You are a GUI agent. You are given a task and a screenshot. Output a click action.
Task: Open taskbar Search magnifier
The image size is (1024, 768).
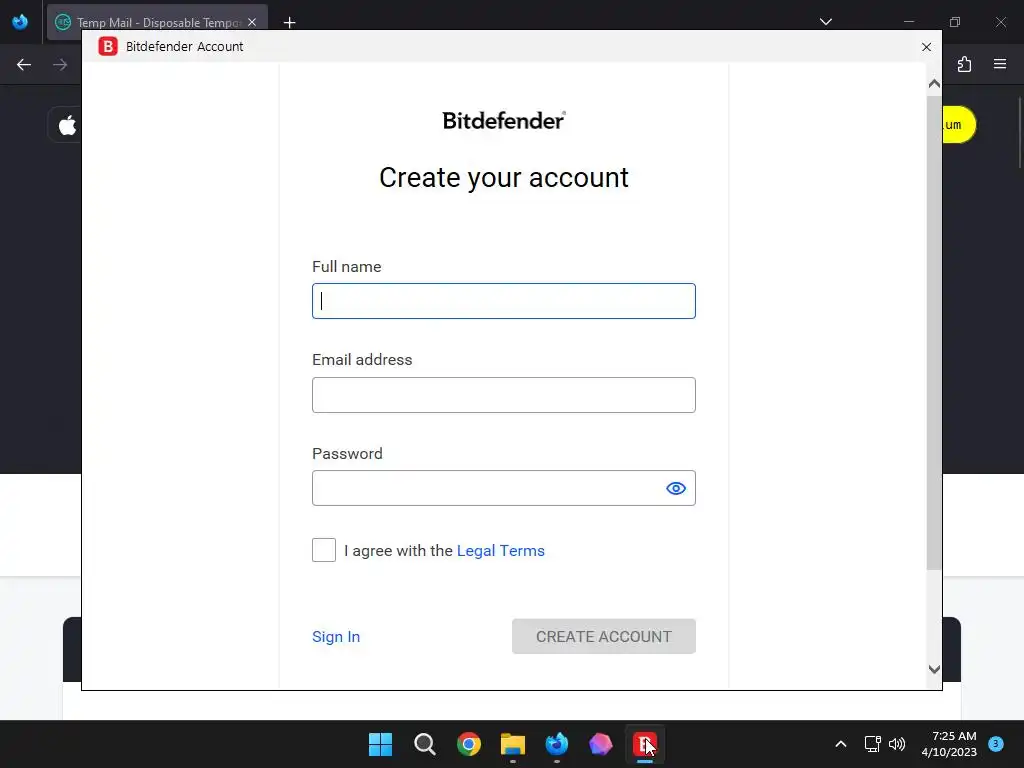pos(424,744)
